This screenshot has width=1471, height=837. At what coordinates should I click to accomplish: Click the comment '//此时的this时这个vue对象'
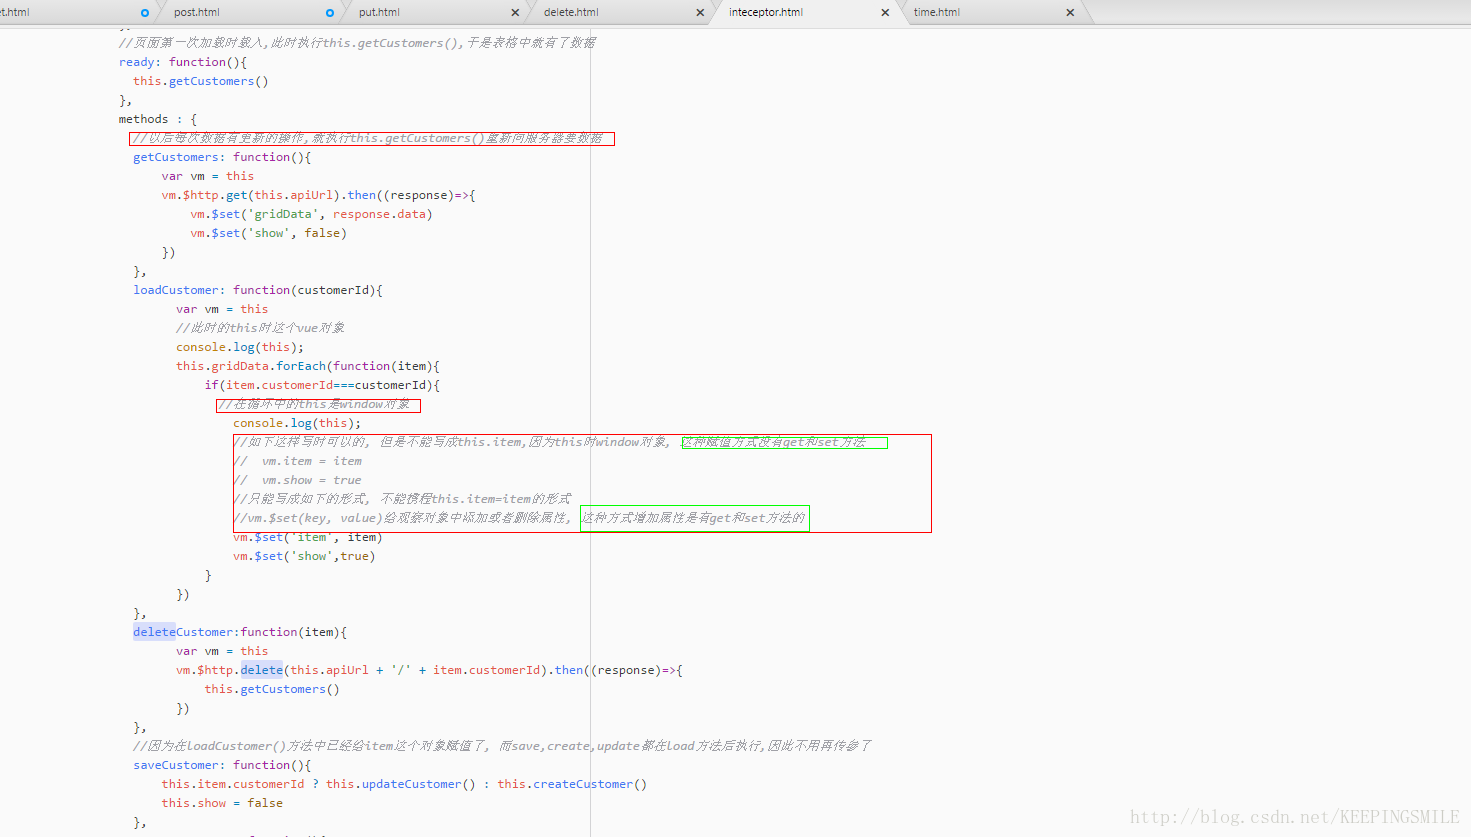[260, 328]
